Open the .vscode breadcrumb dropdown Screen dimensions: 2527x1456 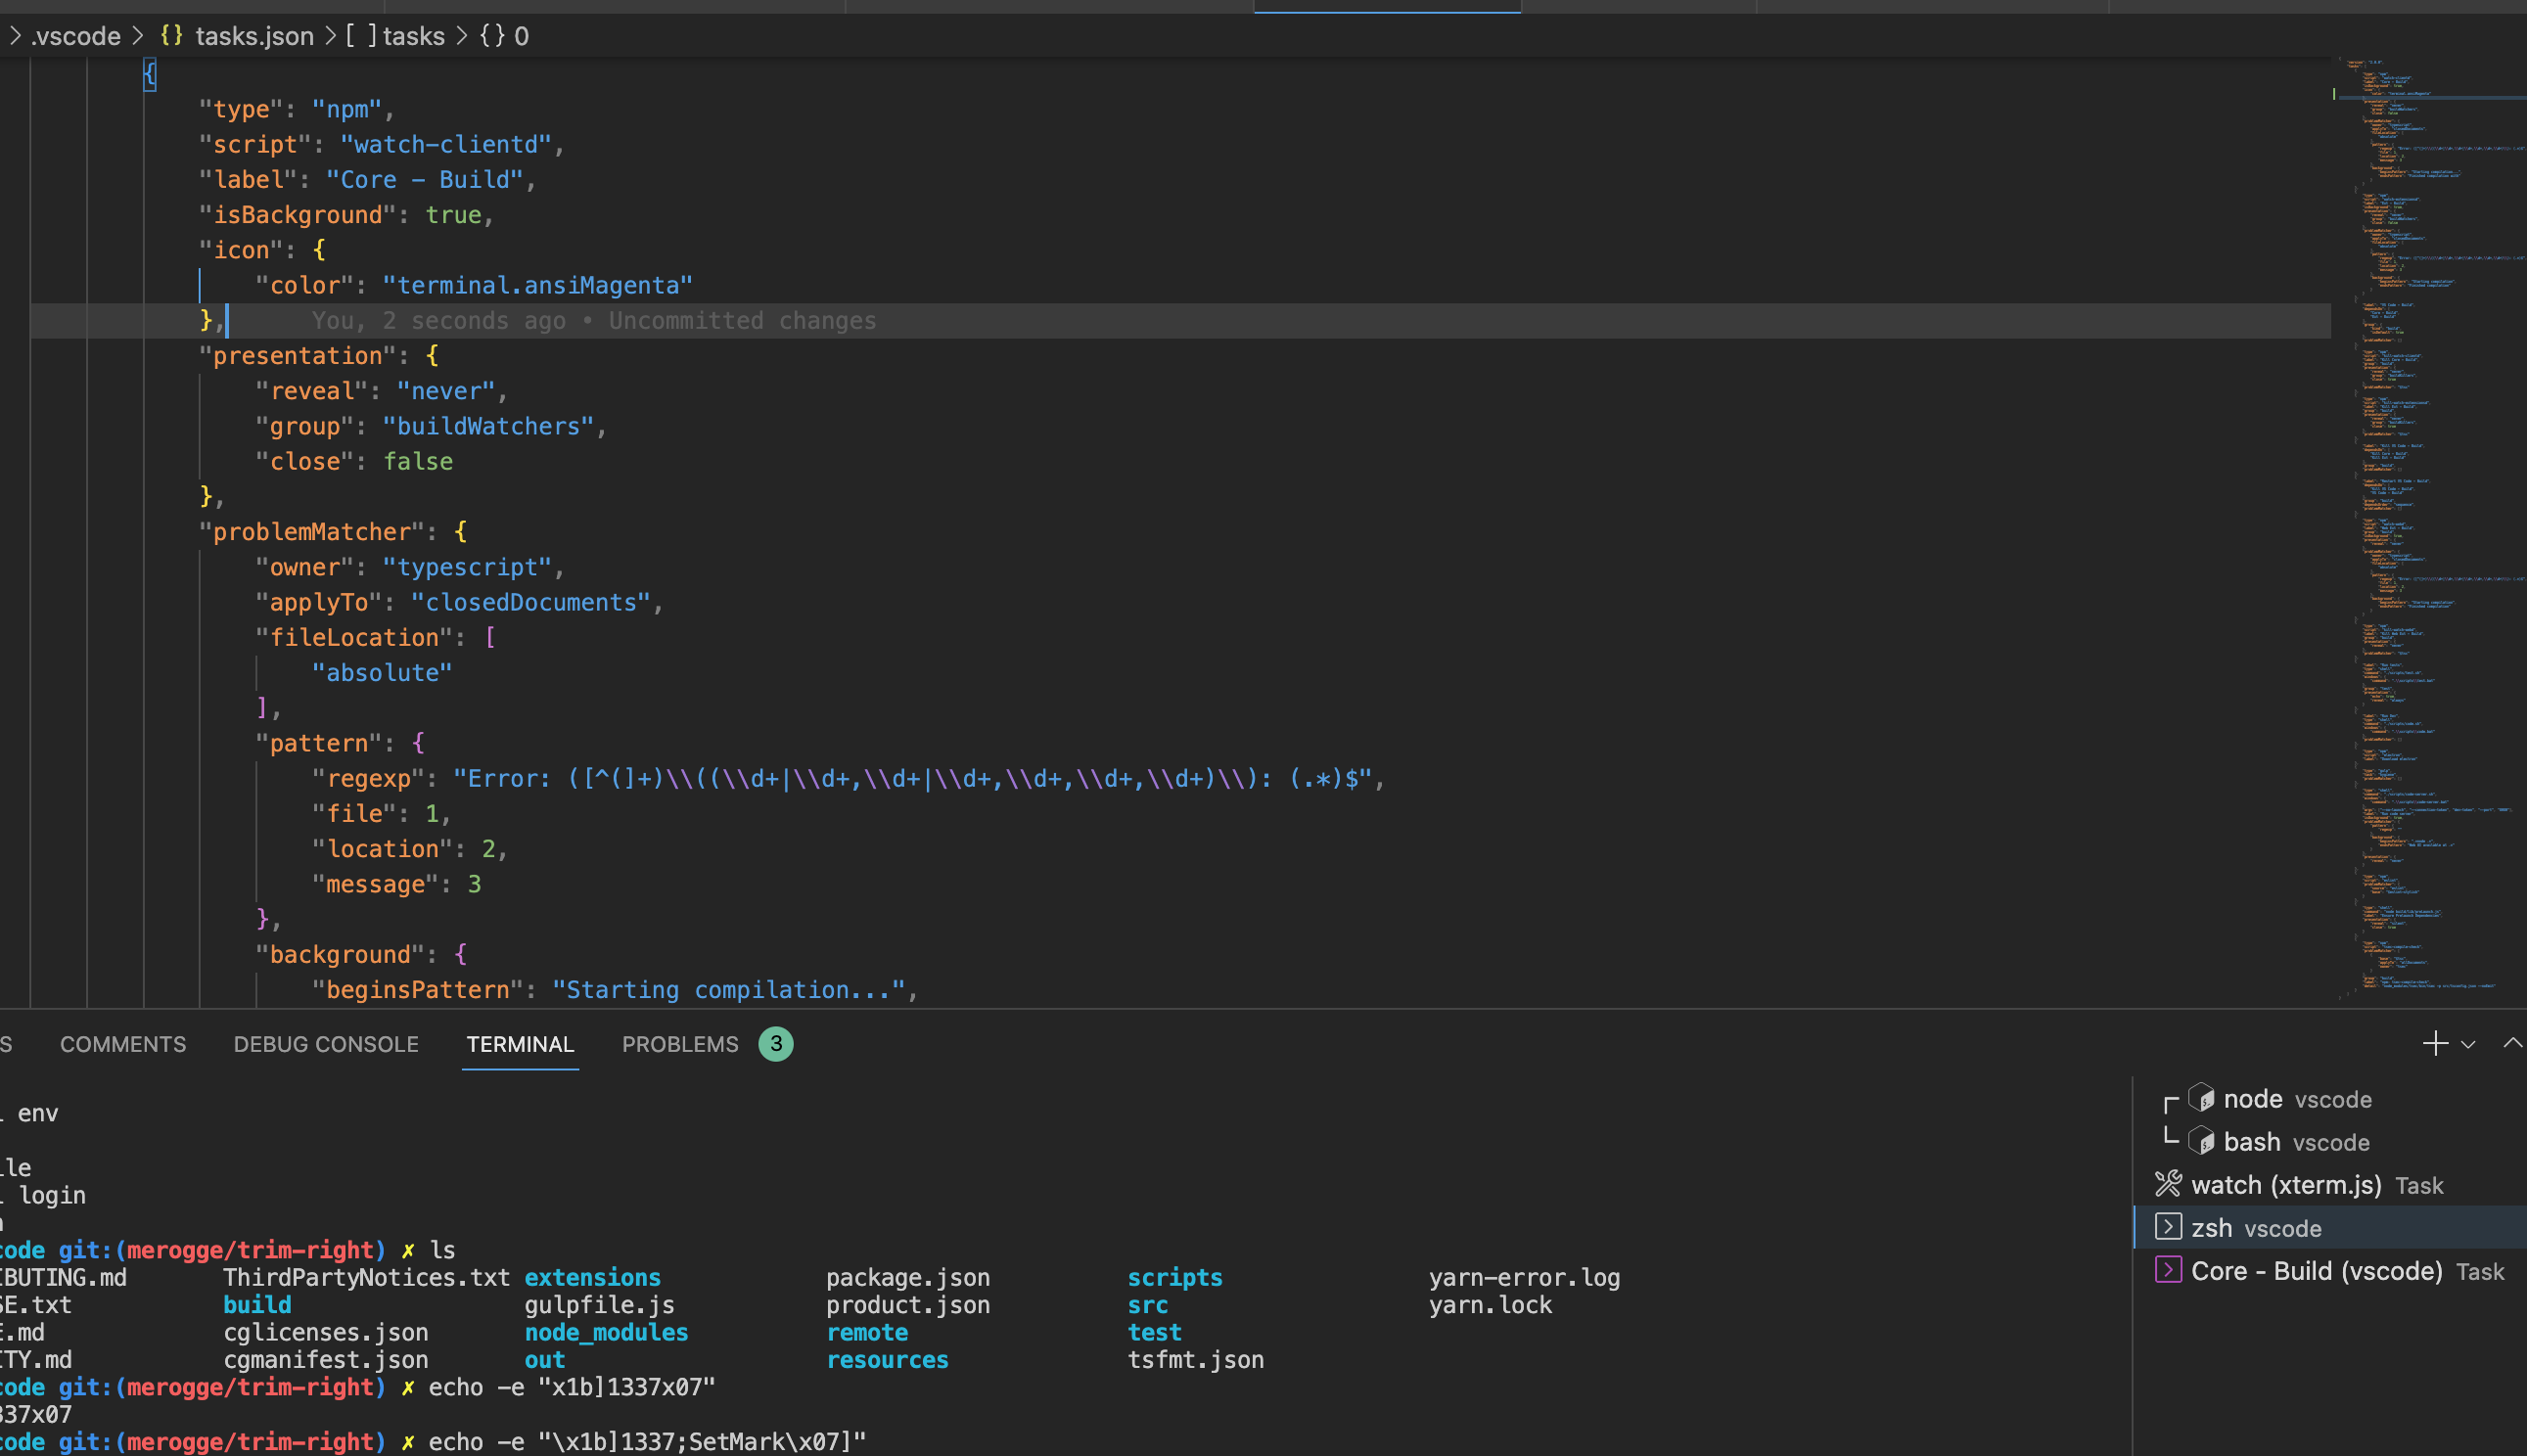[x=74, y=36]
